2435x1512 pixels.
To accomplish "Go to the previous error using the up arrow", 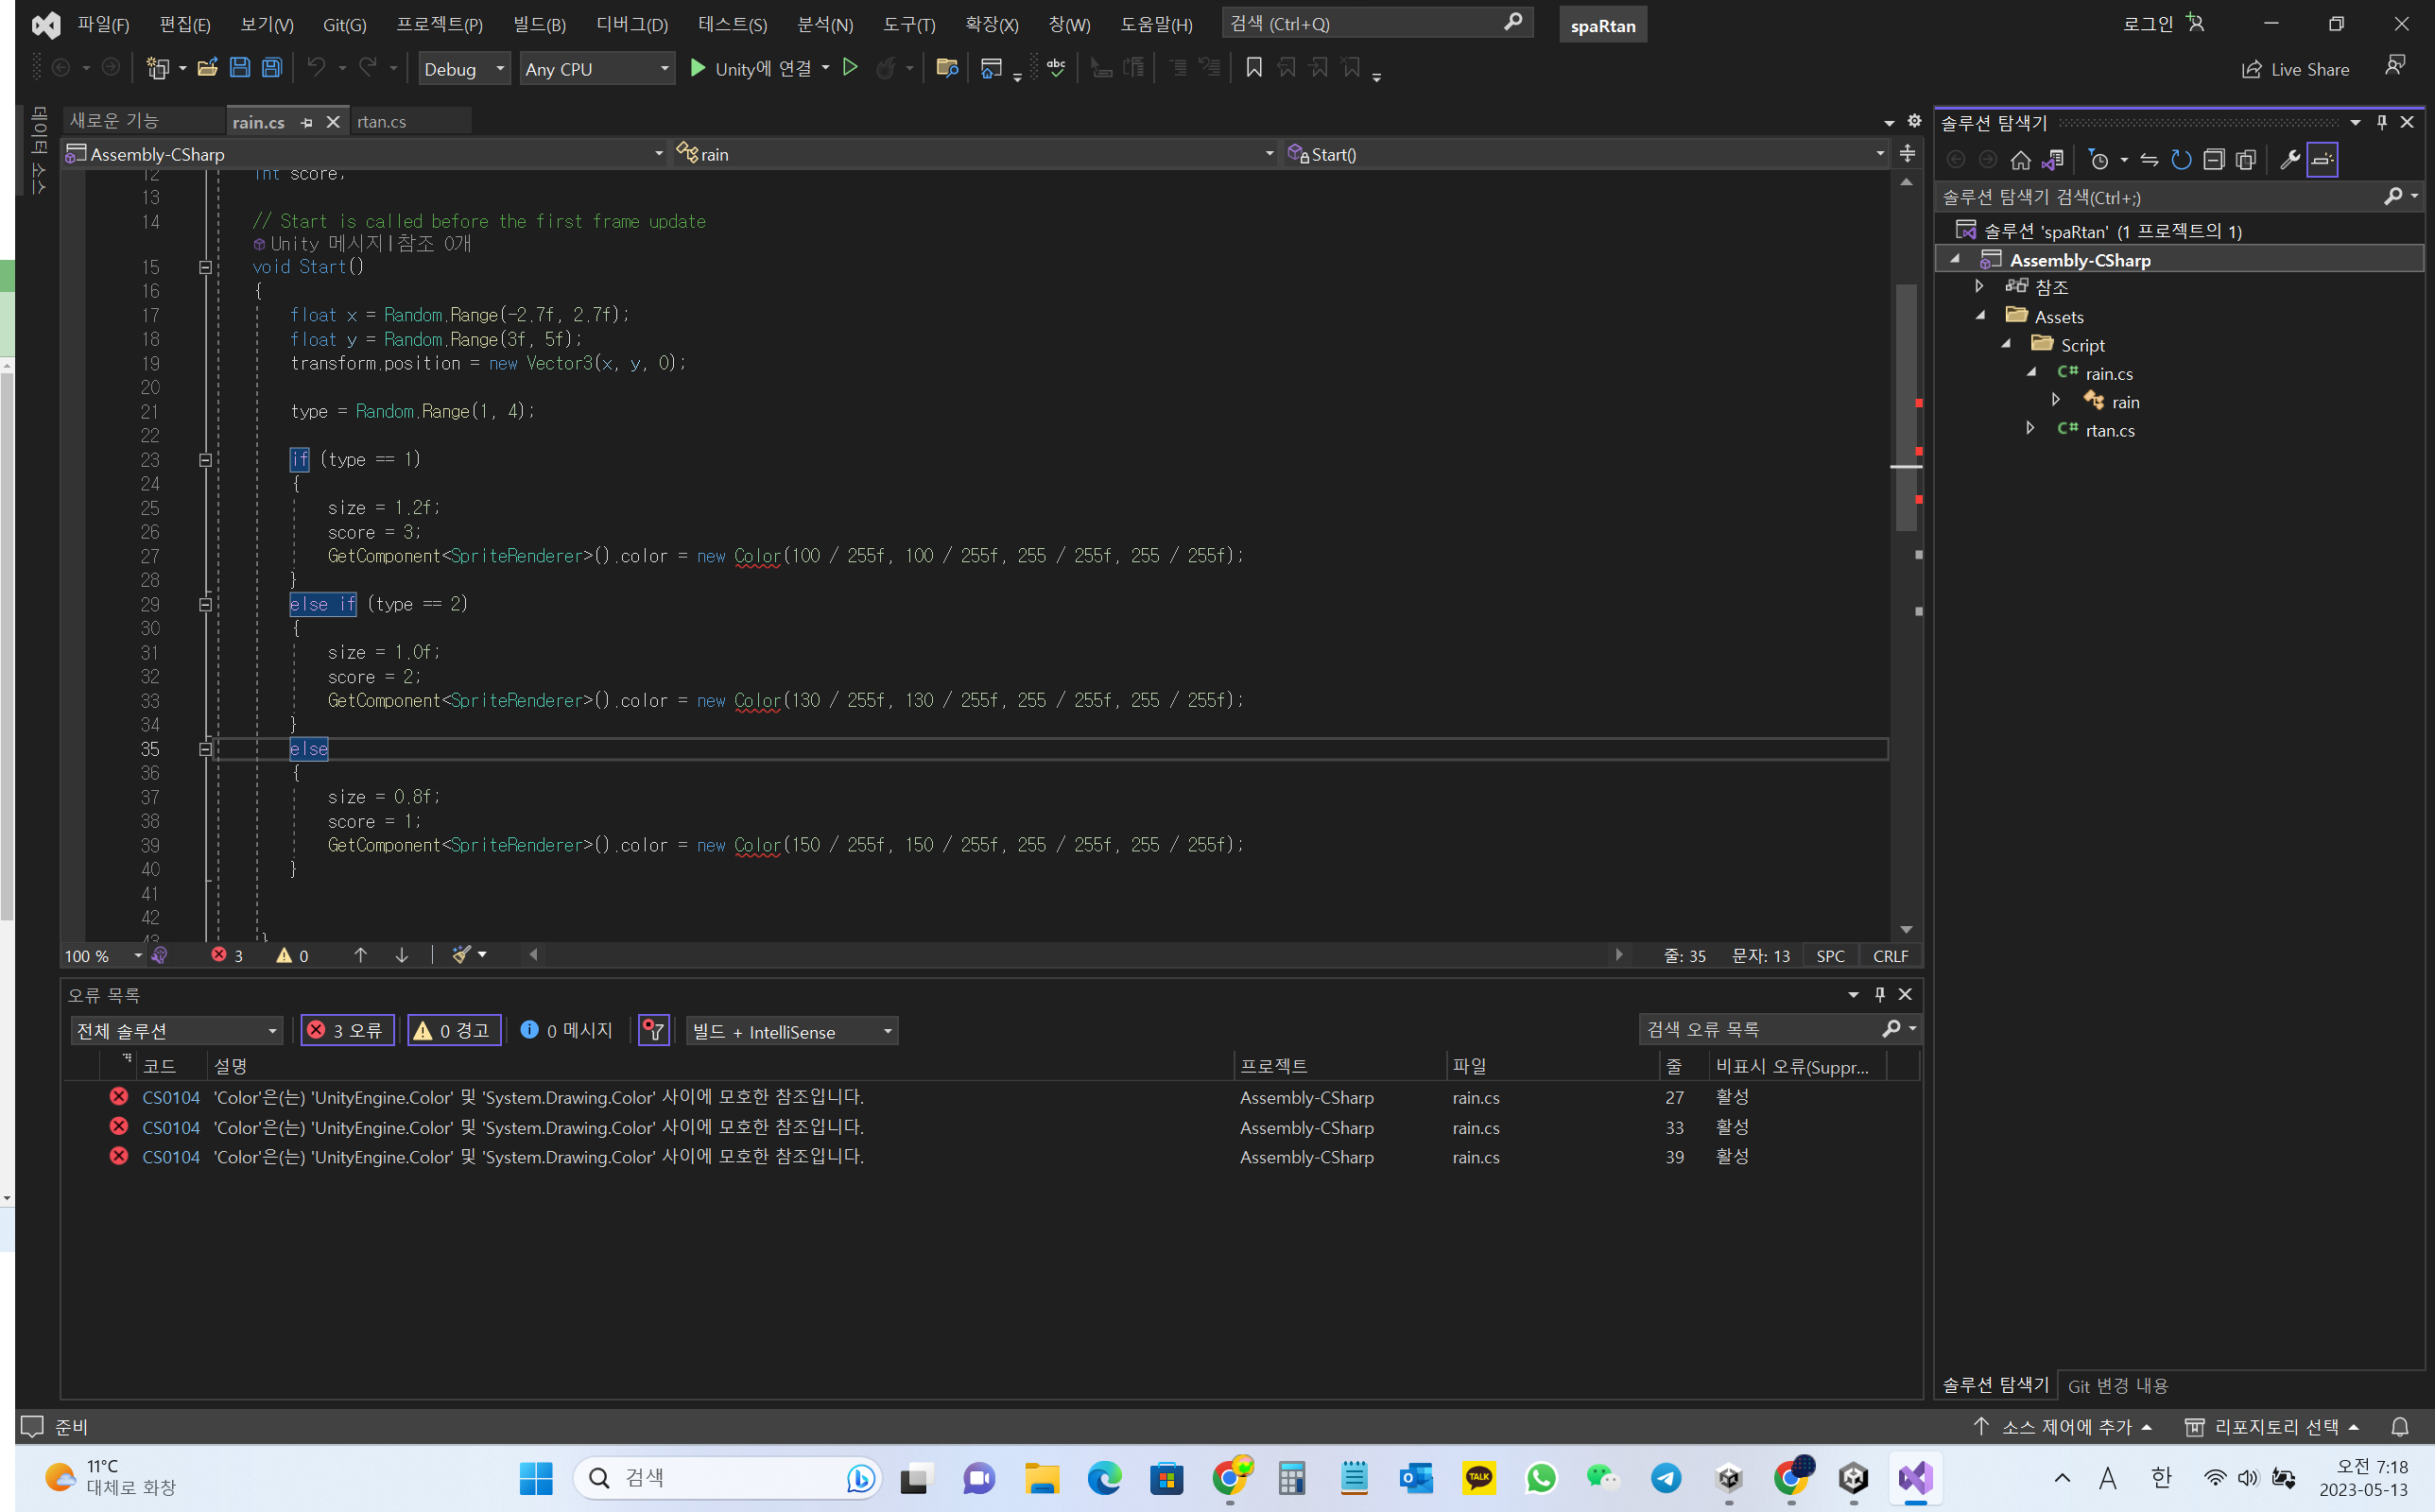I will pos(361,956).
